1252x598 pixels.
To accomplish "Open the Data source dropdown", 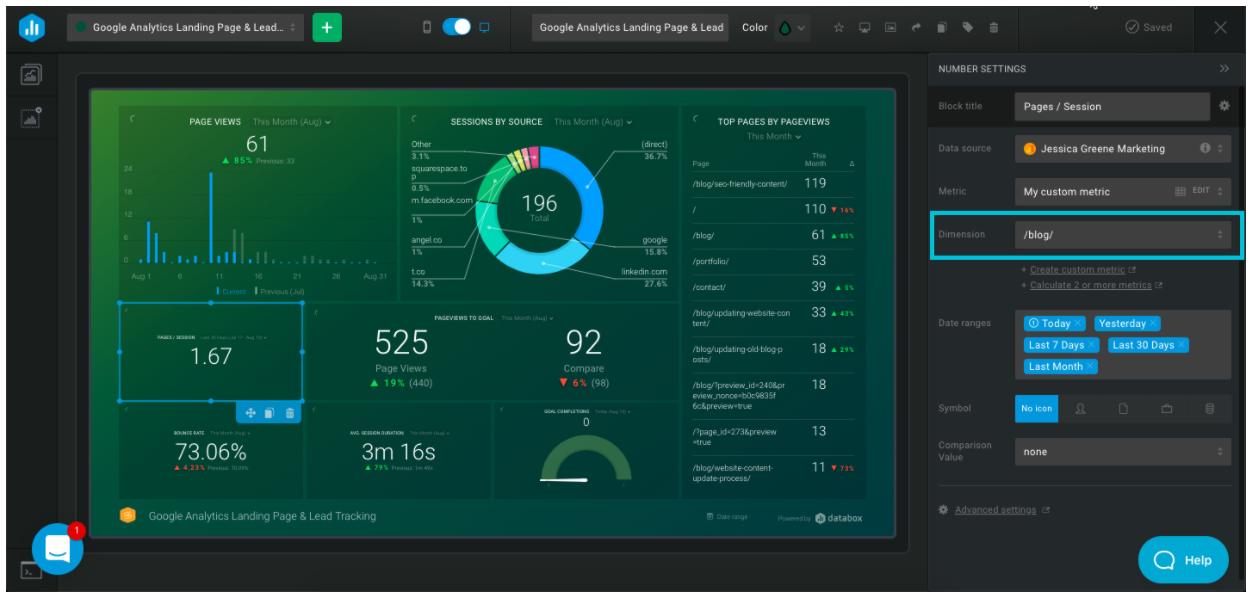I will (1122, 149).
